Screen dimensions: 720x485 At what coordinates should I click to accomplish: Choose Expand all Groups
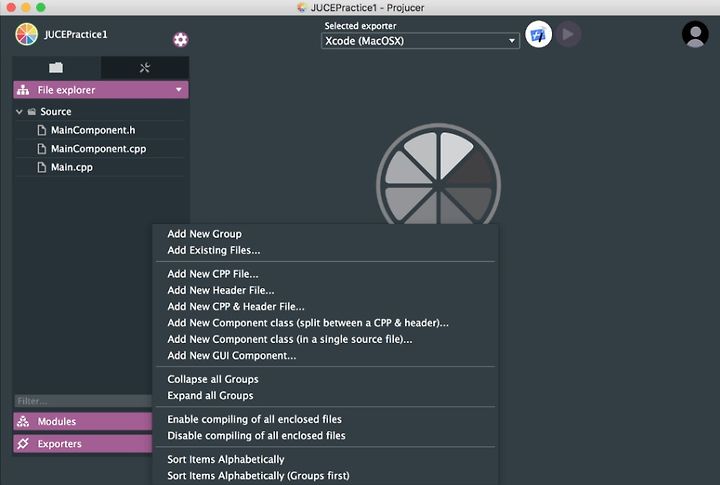pyautogui.click(x=325, y=395)
